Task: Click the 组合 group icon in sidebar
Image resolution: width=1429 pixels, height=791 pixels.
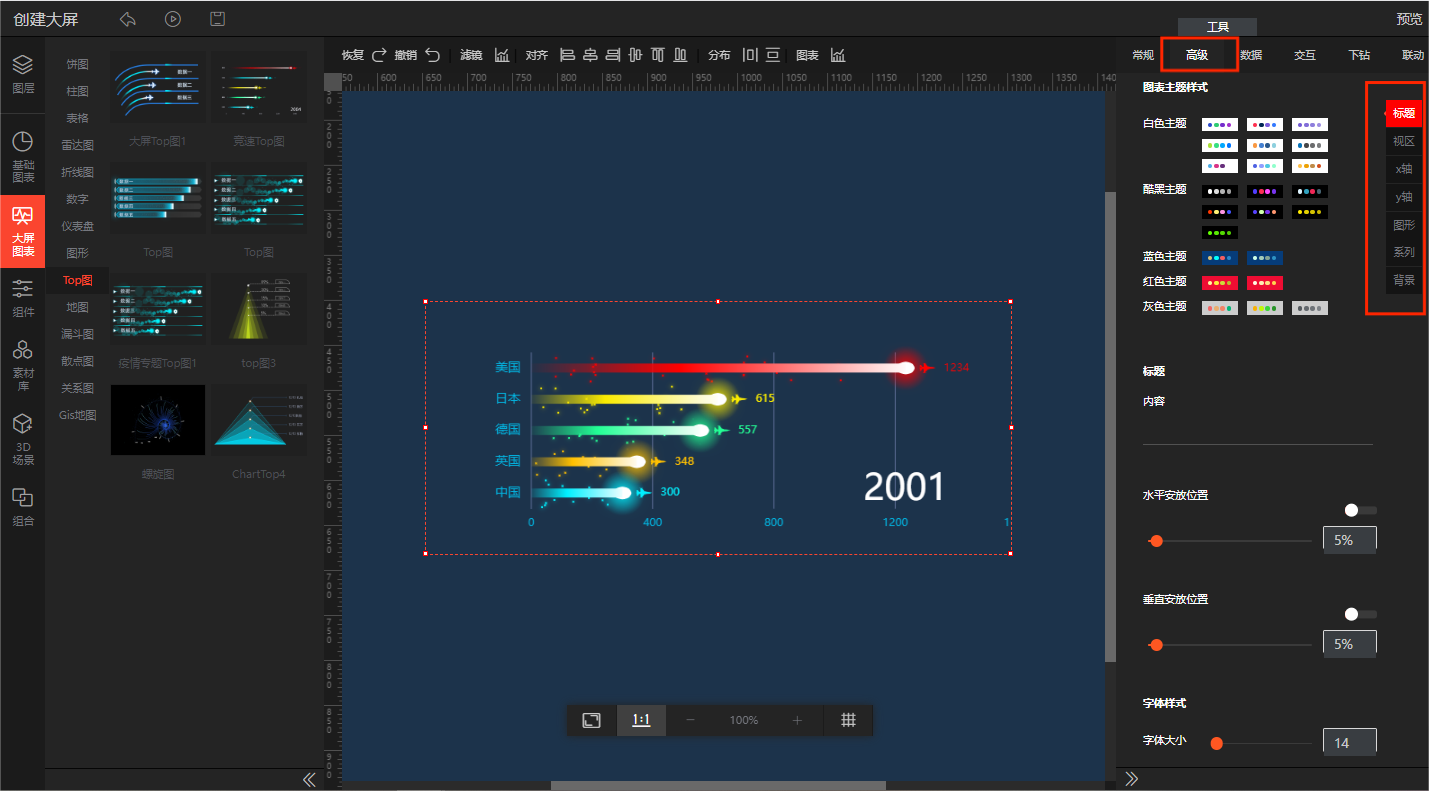Action: pyautogui.click(x=22, y=507)
